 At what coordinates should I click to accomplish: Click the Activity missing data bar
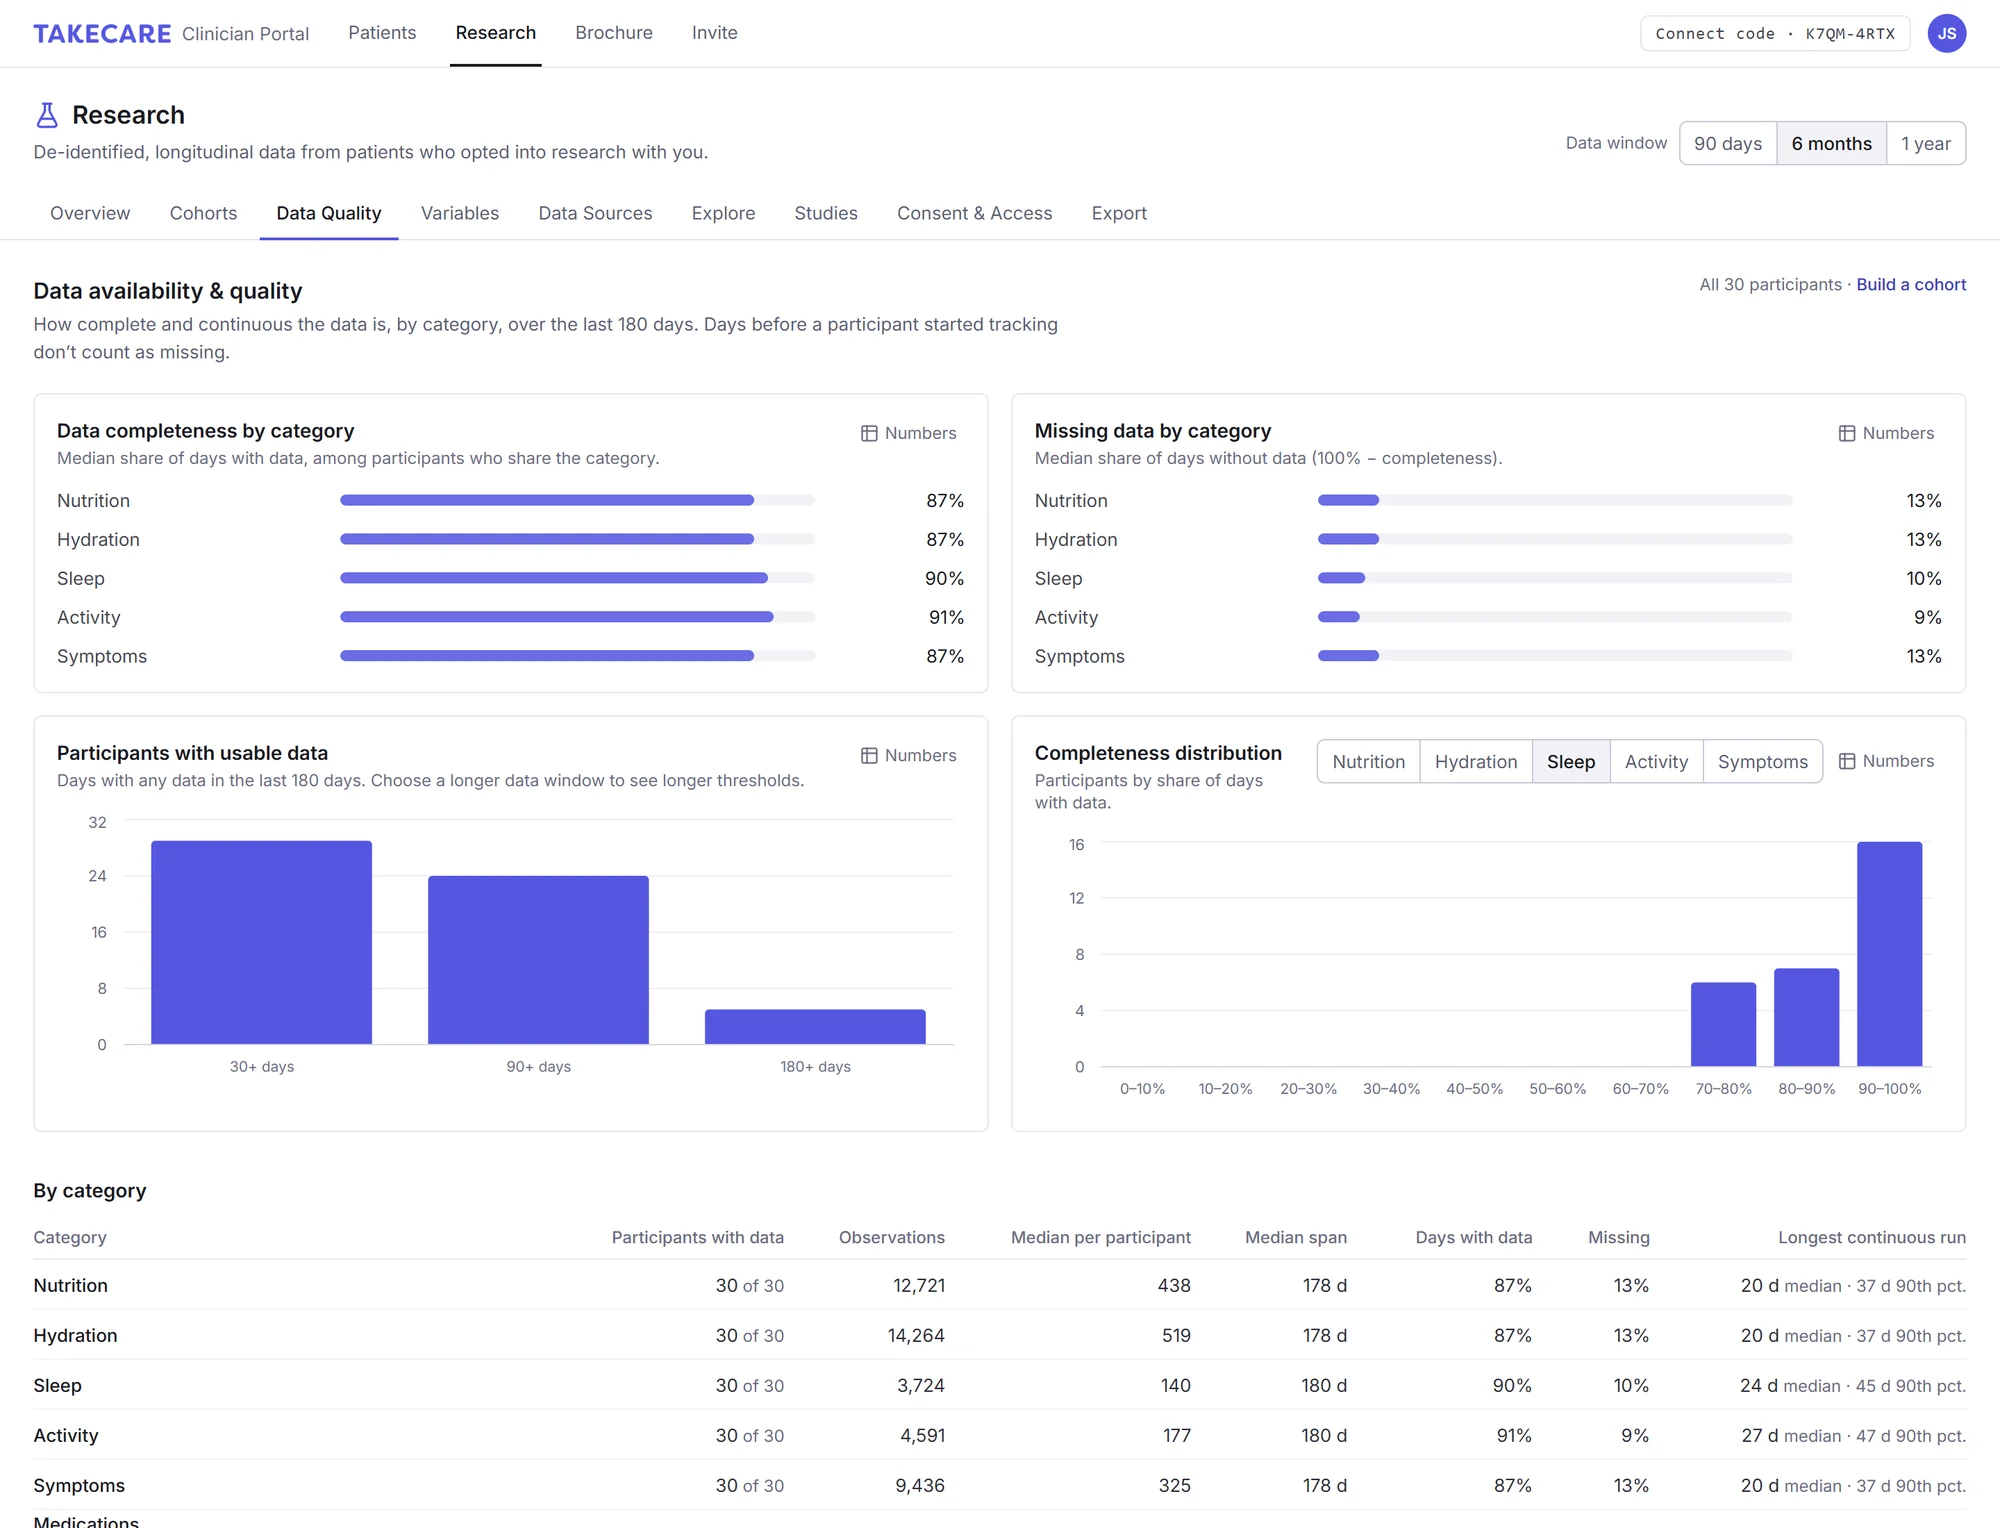(x=1555, y=617)
